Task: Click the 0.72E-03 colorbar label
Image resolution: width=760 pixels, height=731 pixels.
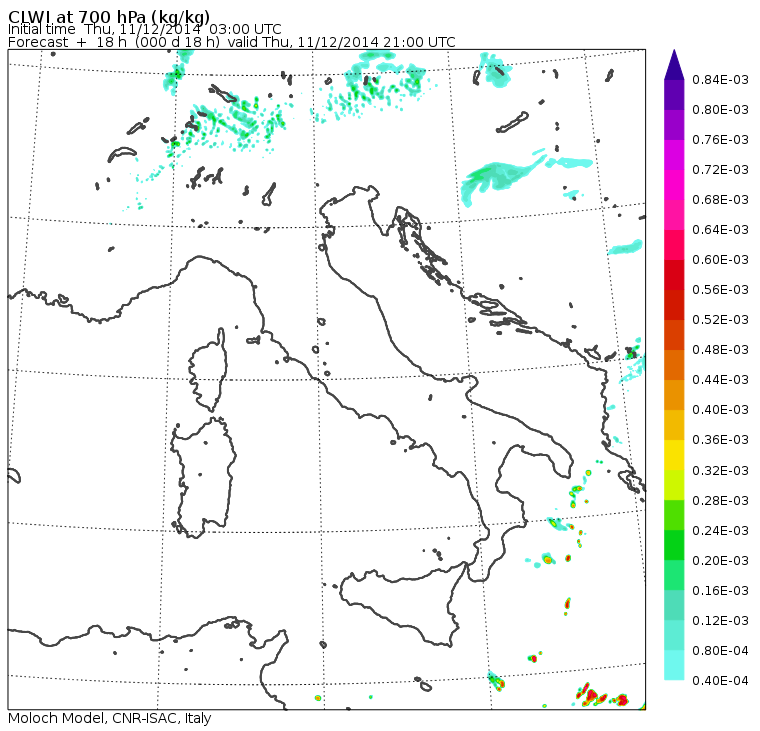Action: [720, 170]
